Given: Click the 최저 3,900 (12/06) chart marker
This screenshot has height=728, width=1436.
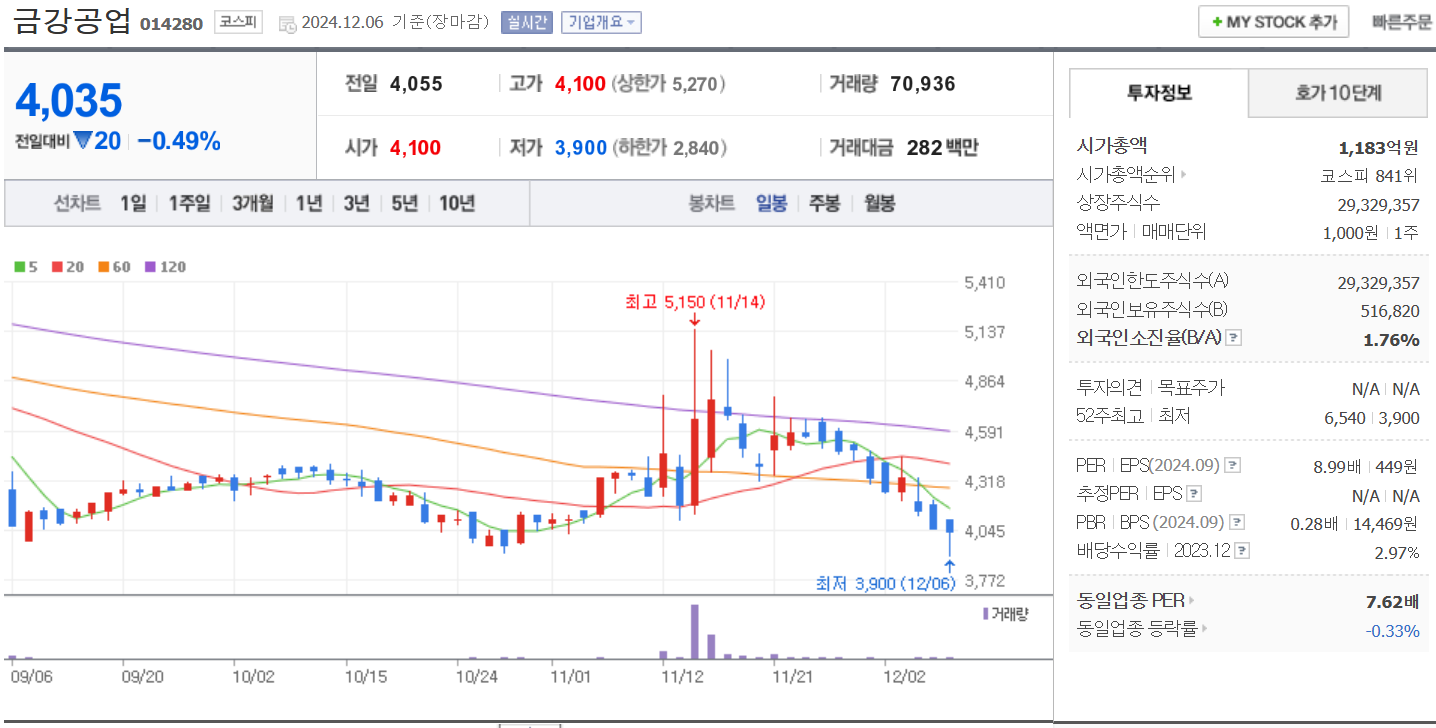Looking at the screenshot, I should pyautogui.click(x=888, y=583).
